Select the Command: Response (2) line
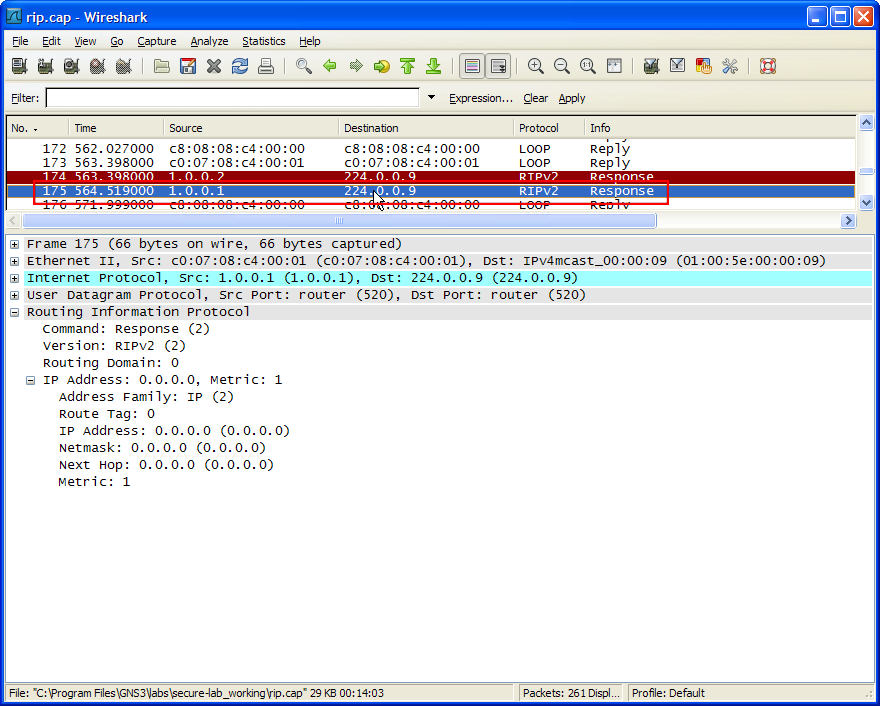The width and height of the screenshot is (880, 706). 126,329
